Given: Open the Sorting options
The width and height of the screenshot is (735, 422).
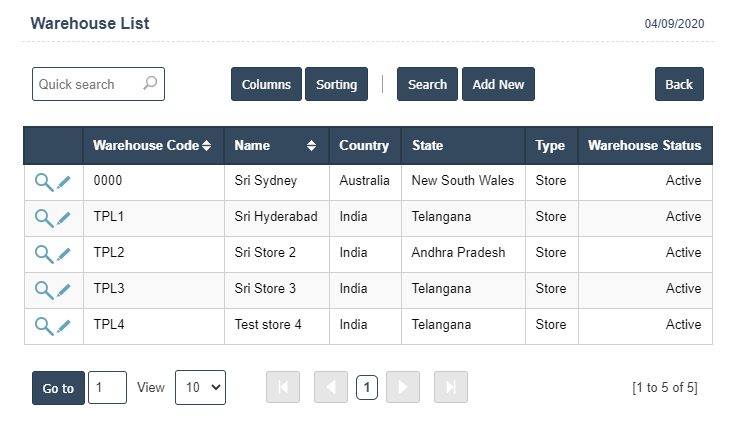Looking at the screenshot, I should (x=336, y=85).
